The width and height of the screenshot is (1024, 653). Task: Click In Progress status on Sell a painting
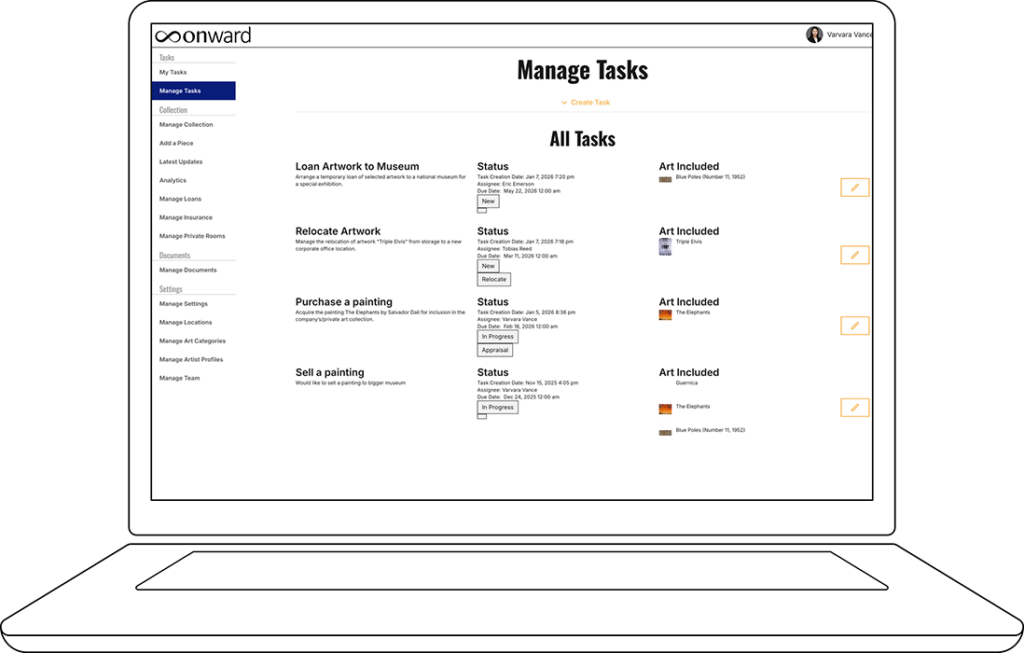[497, 407]
